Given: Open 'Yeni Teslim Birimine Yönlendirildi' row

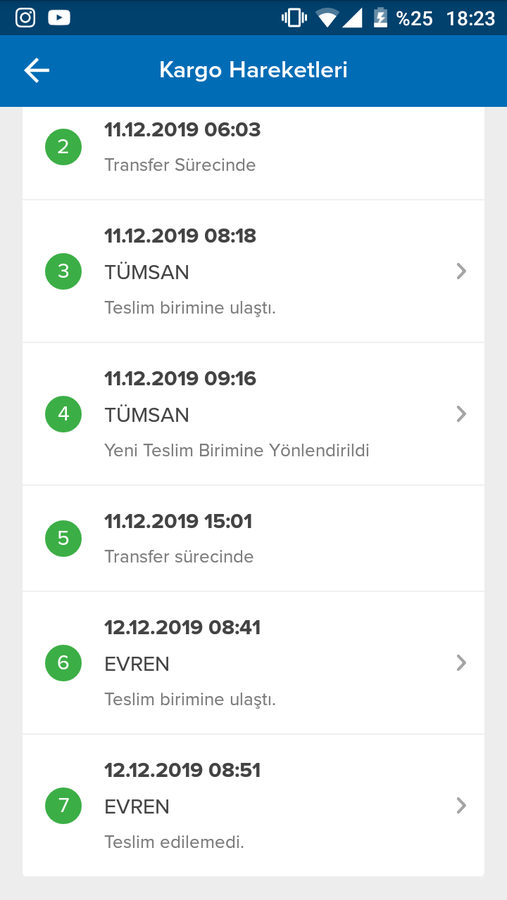Looking at the screenshot, I should pyautogui.click(x=253, y=414).
